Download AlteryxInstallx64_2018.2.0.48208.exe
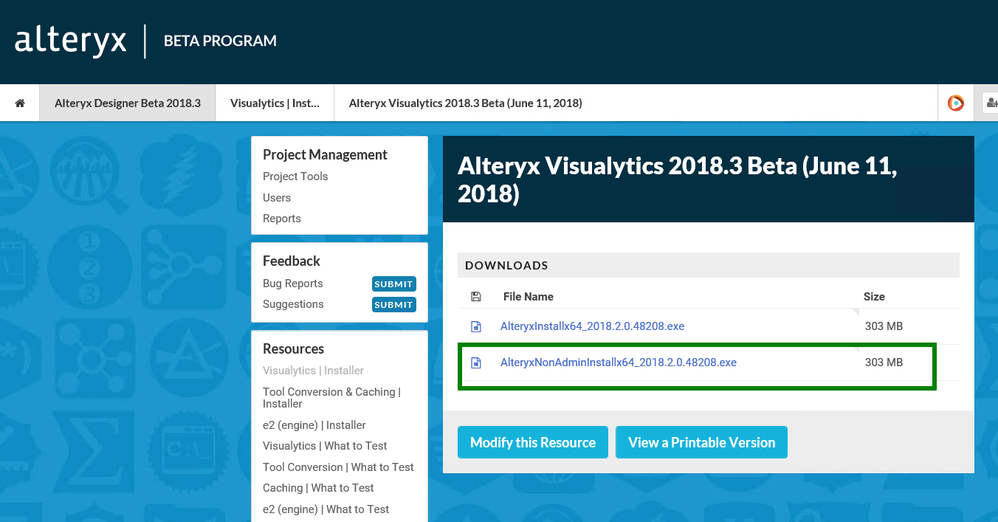Image resolution: width=998 pixels, height=522 pixels. (x=592, y=327)
